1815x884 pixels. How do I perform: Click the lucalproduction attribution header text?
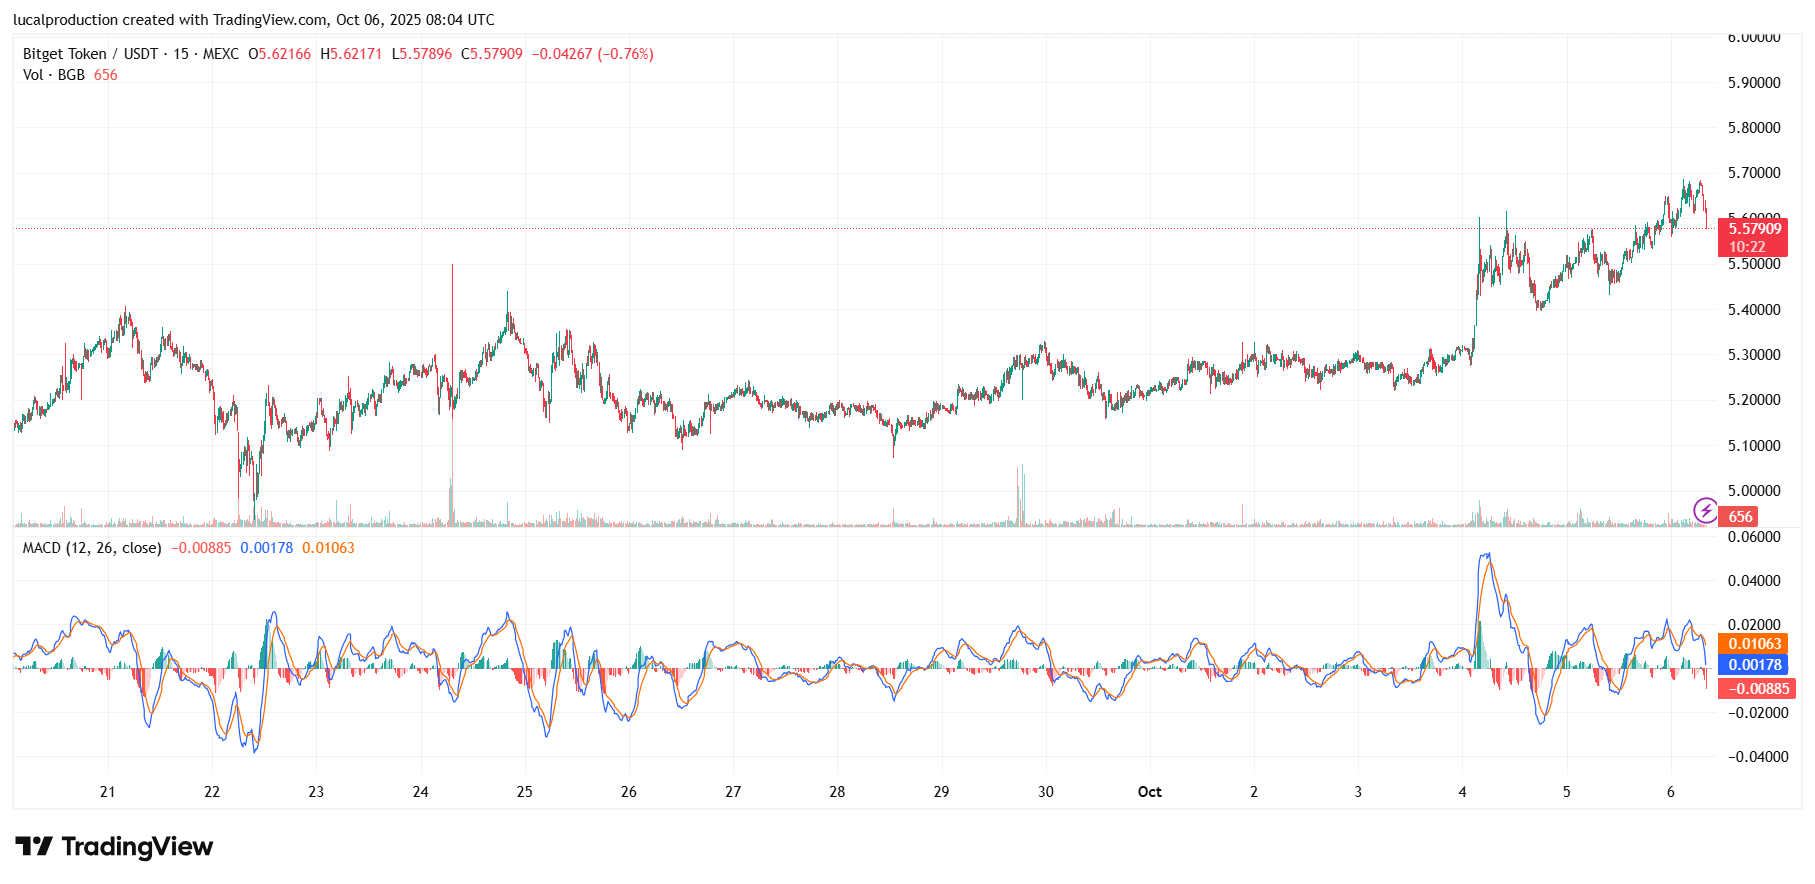[254, 20]
